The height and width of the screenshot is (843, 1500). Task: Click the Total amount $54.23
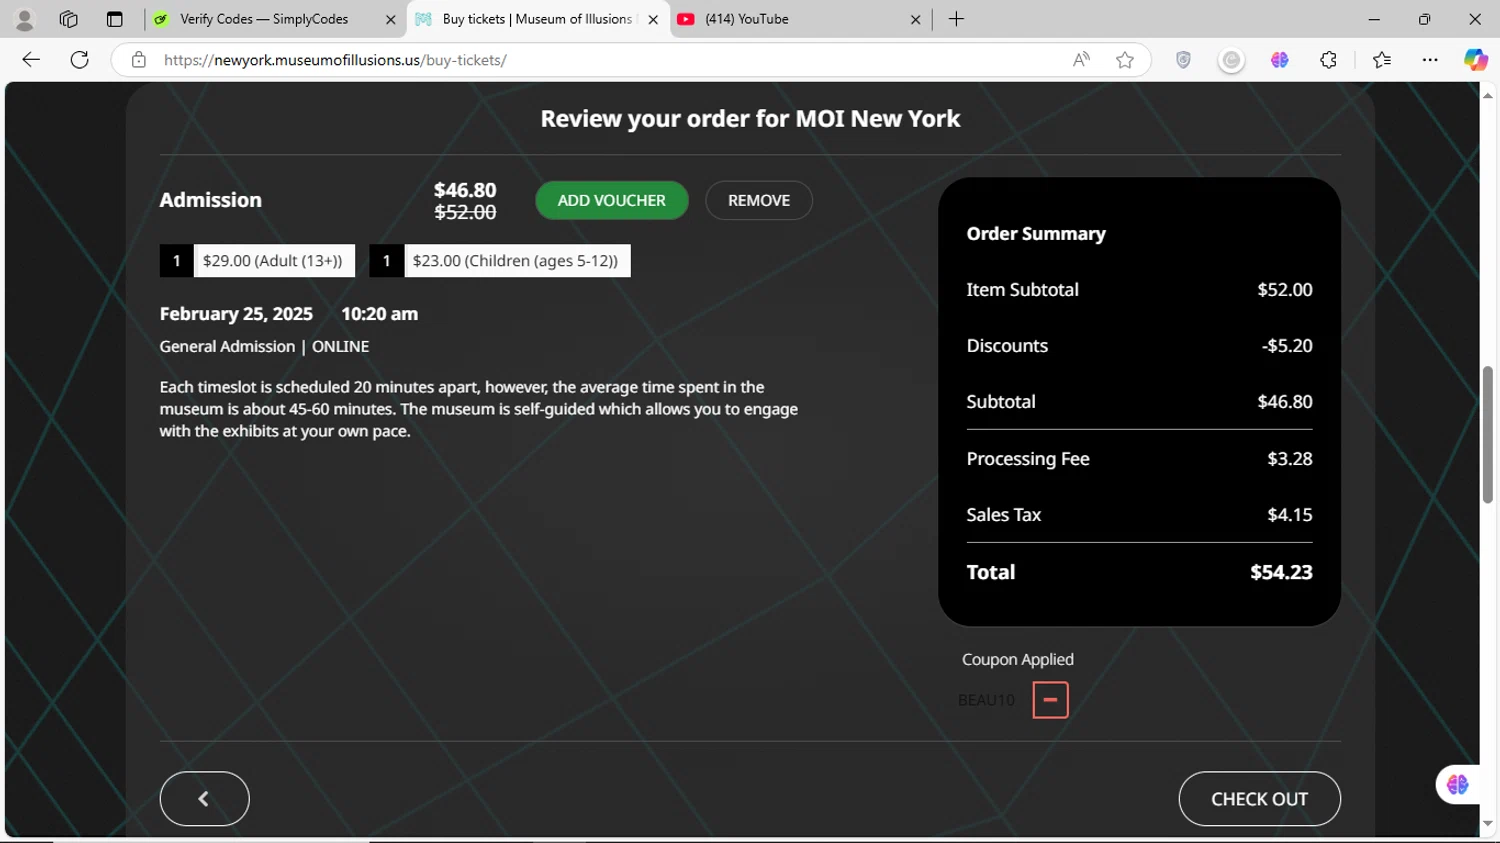[1281, 572]
